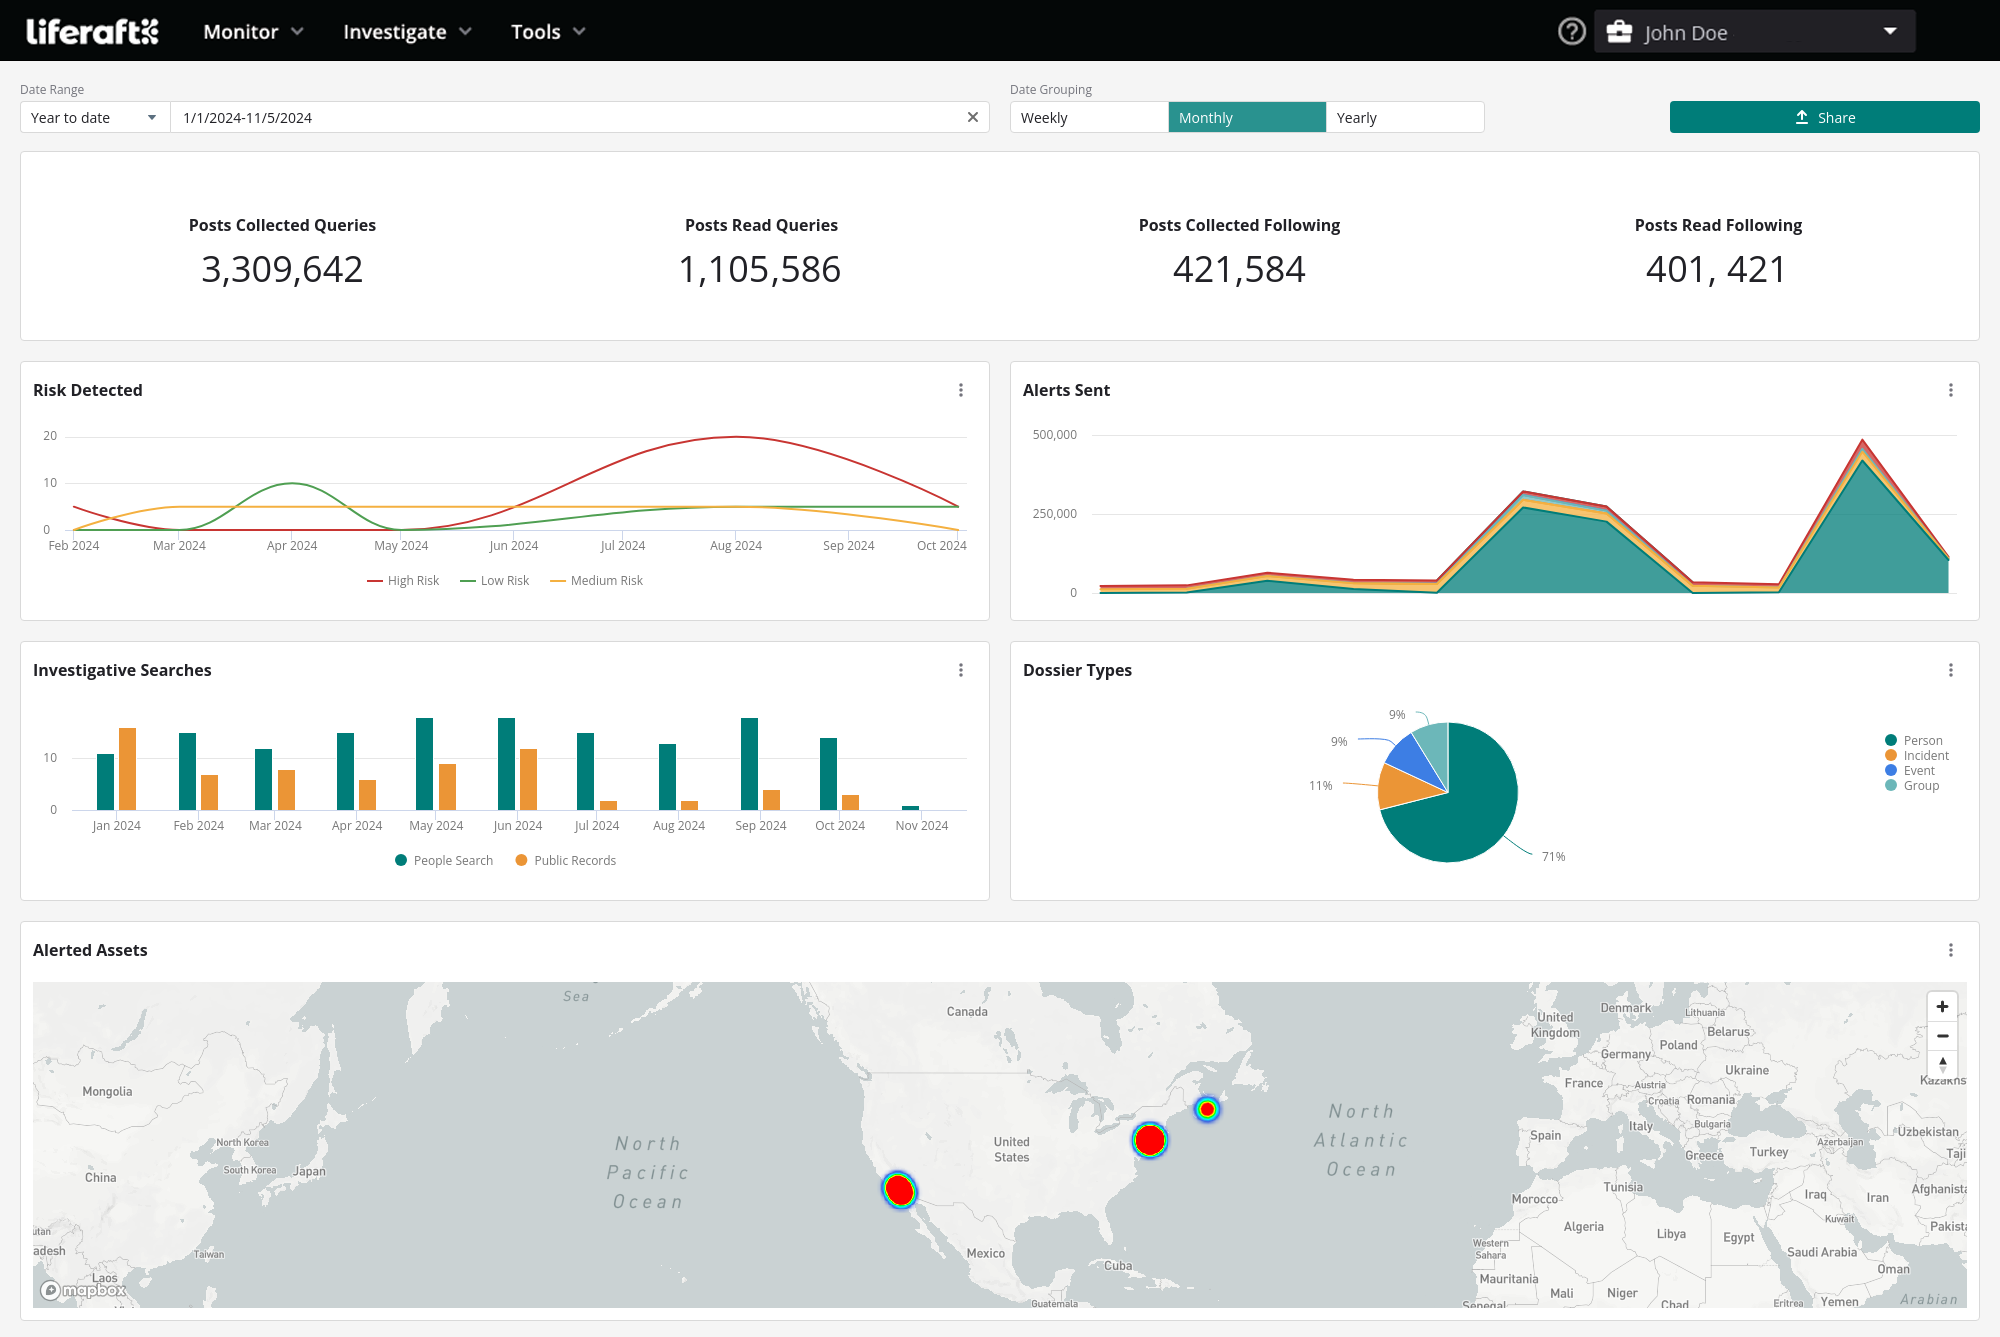Open Risk Detected panel options menu

coord(961,390)
